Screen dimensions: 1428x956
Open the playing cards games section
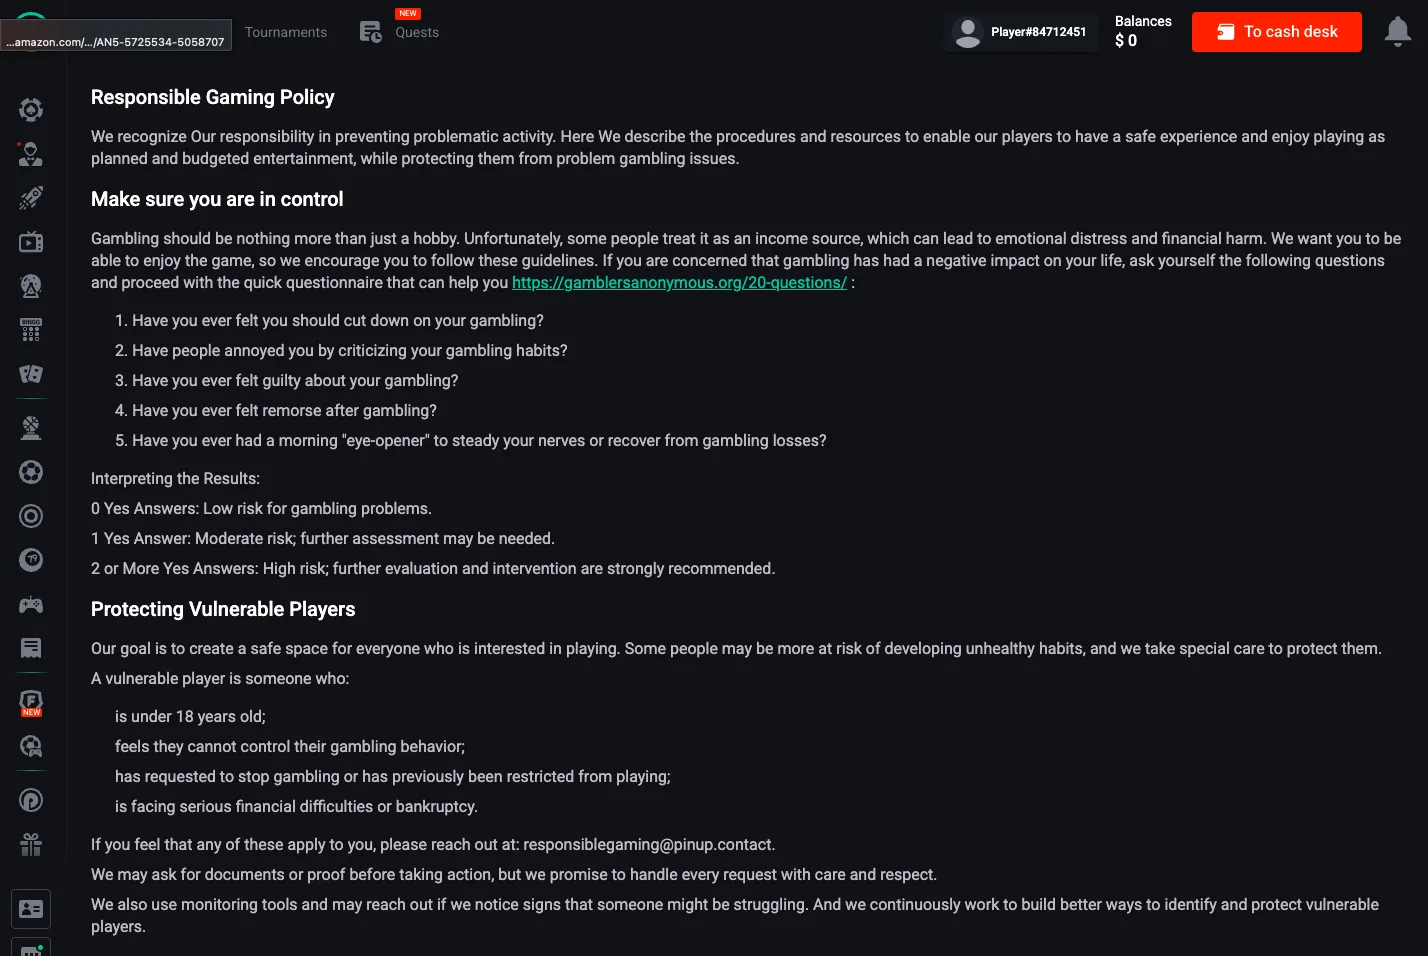click(30, 374)
